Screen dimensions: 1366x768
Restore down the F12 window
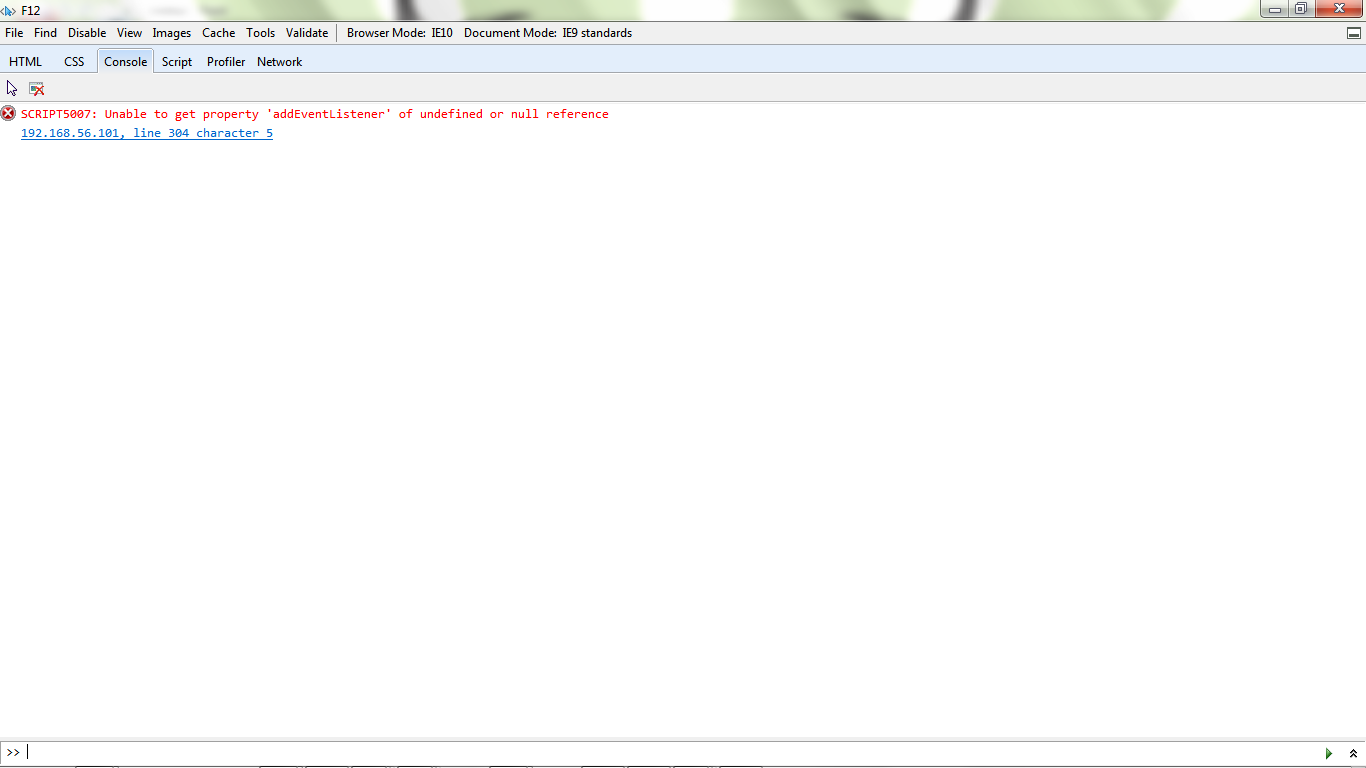pyautogui.click(x=1301, y=9)
